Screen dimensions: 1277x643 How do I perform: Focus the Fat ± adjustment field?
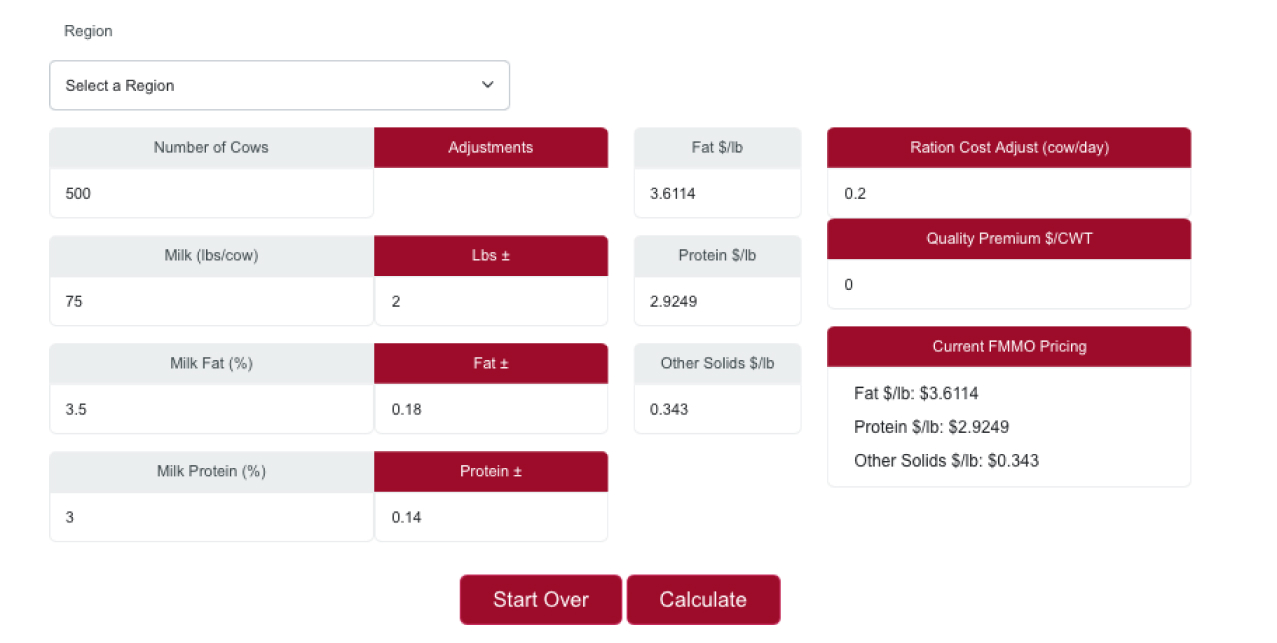coord(490,409)
